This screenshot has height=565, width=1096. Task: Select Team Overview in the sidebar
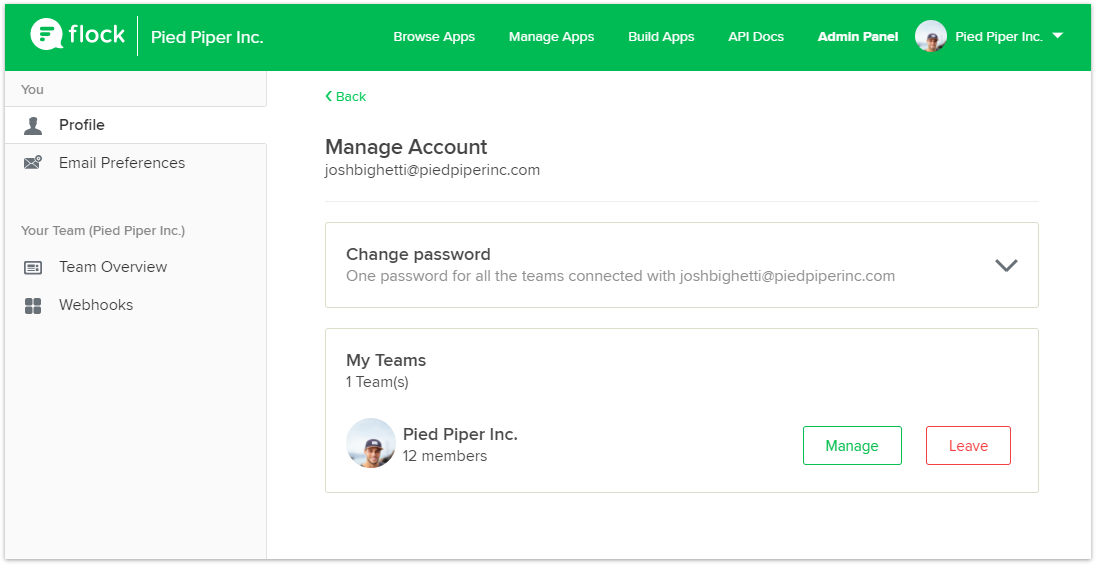136,267
